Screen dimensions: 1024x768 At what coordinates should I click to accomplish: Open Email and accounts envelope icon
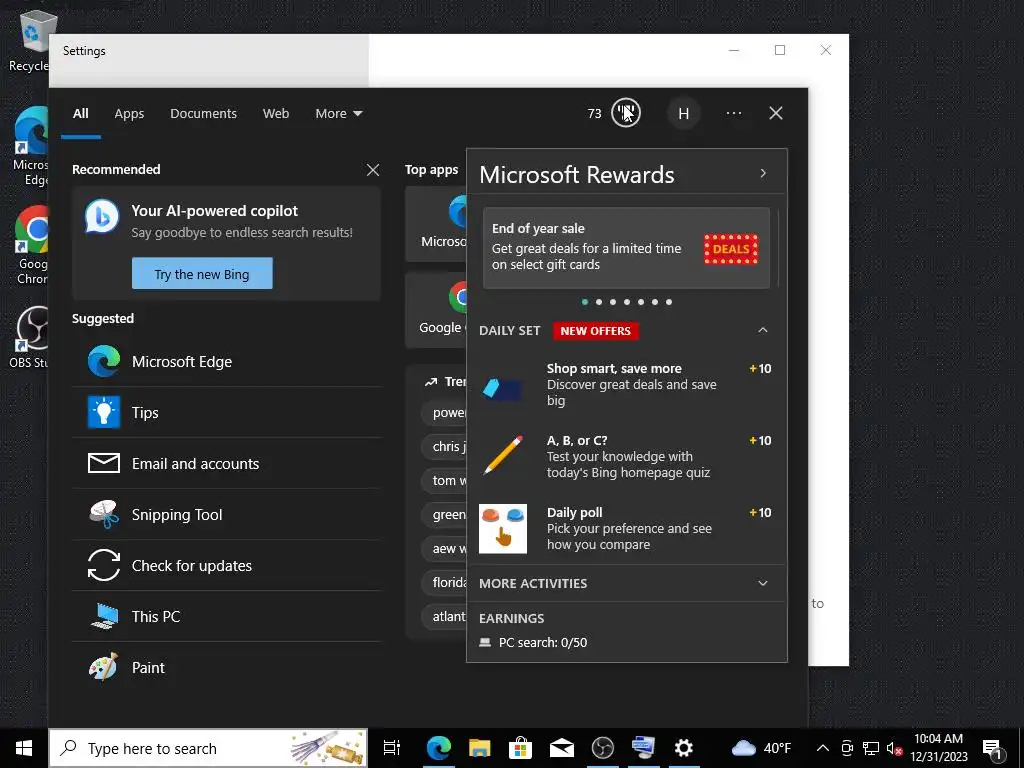tap(104, 463)
